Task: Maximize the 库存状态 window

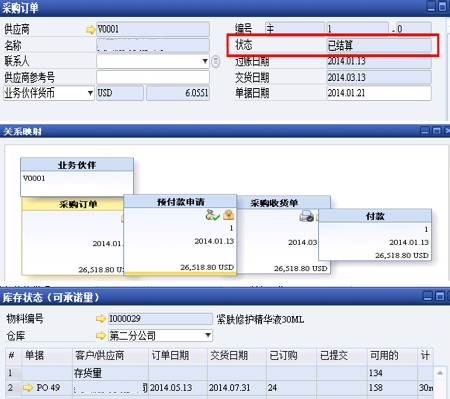Action: pyautogui.click(x=440, y=296)
